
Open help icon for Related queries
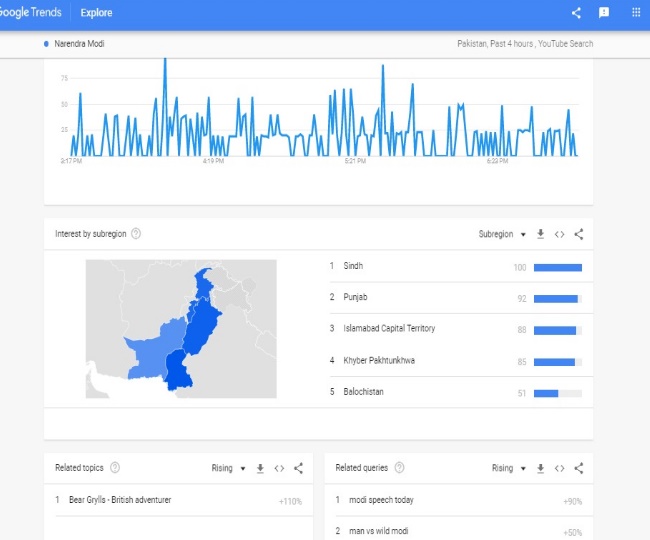(x=399, y=467)
